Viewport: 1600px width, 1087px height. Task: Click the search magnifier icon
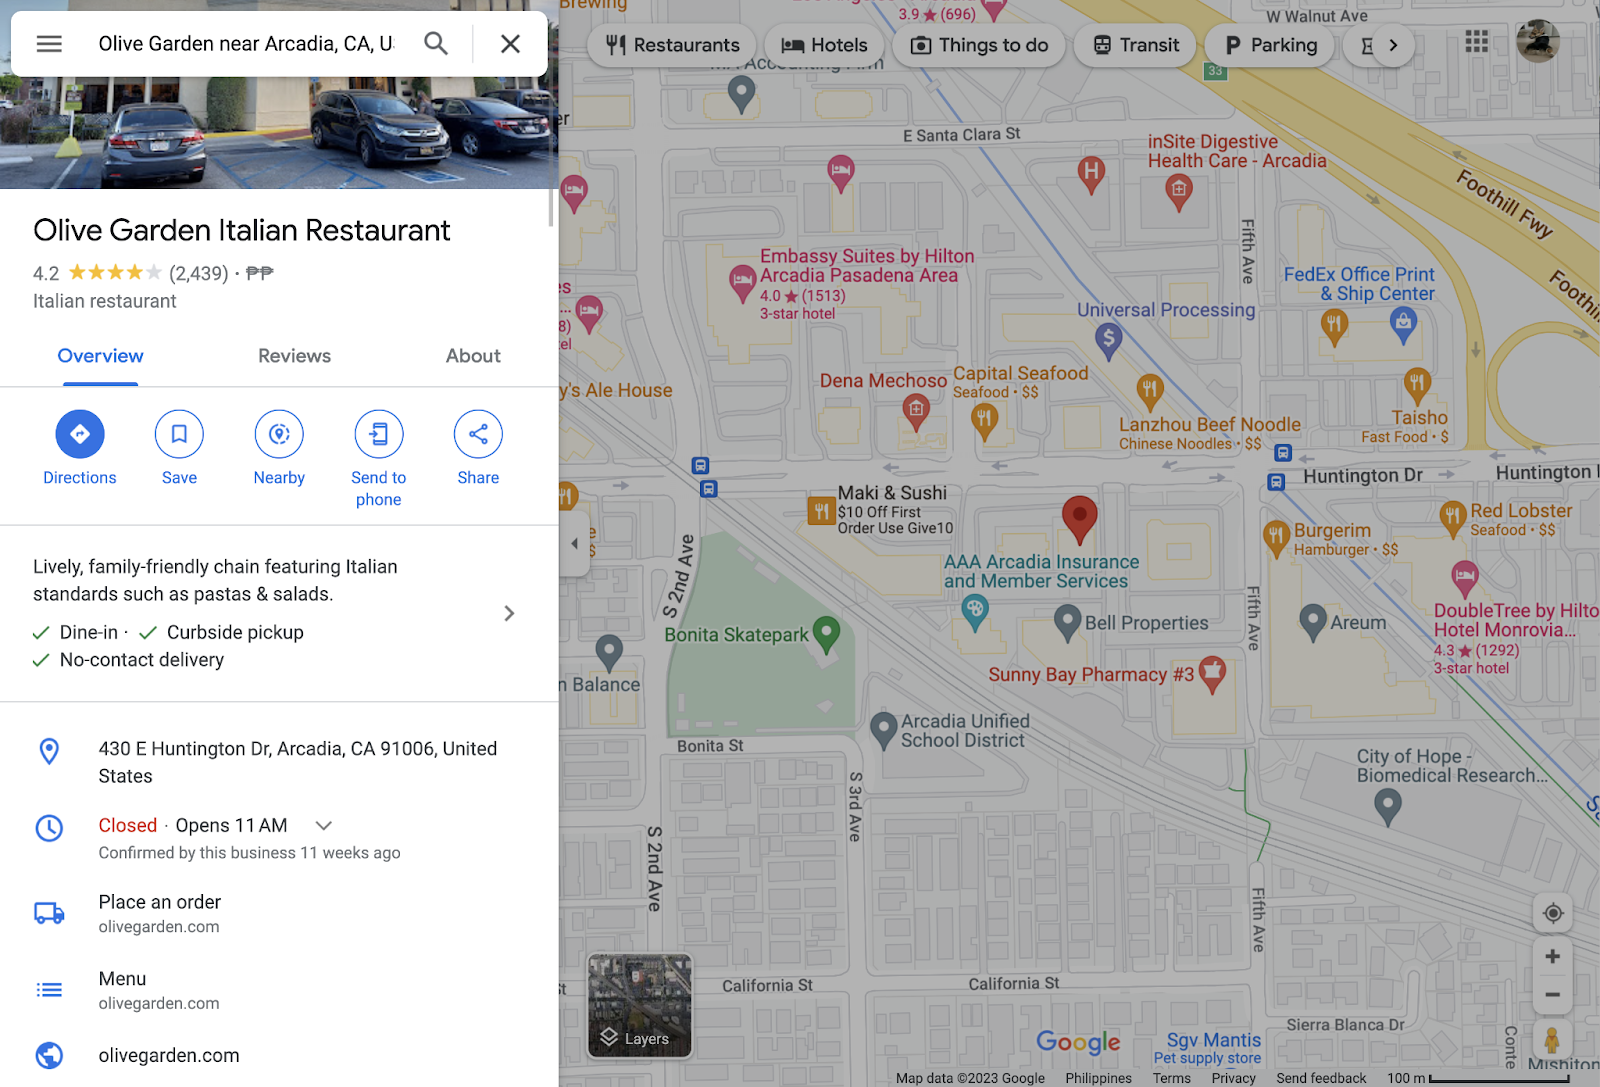pos(436,44)
